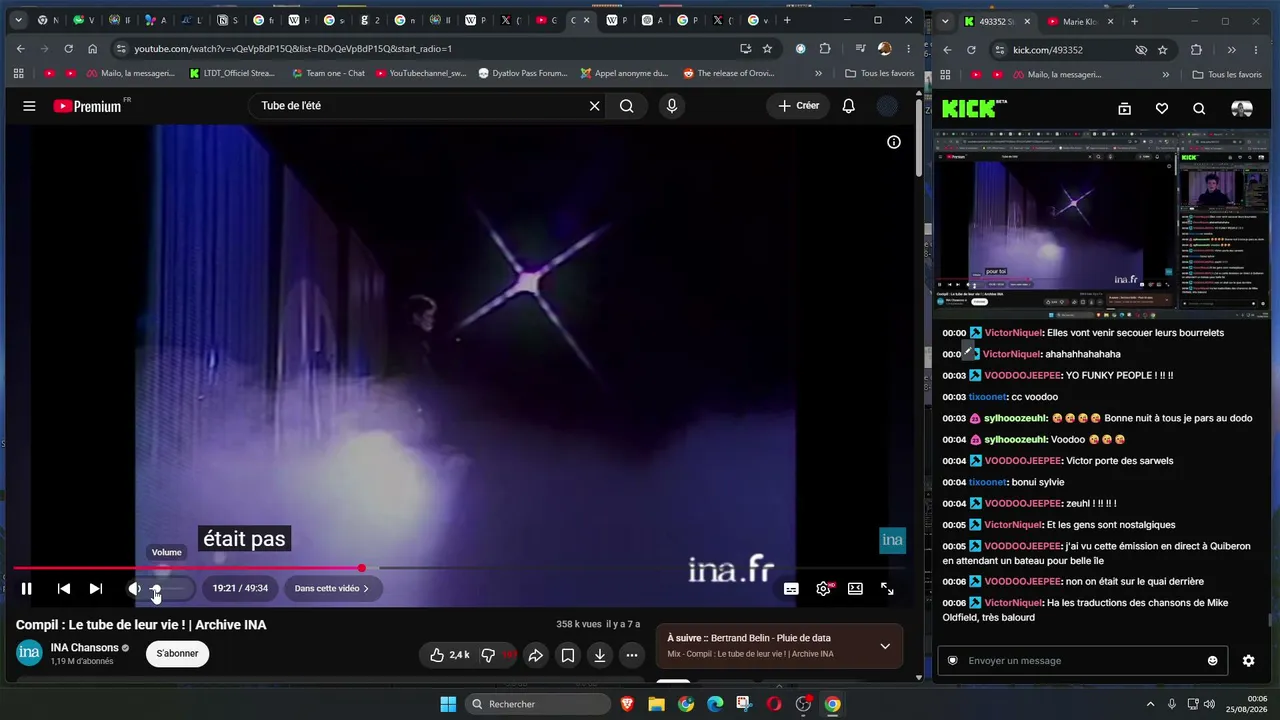Open the Kick chat emoji picker

tap(1213, 661)
